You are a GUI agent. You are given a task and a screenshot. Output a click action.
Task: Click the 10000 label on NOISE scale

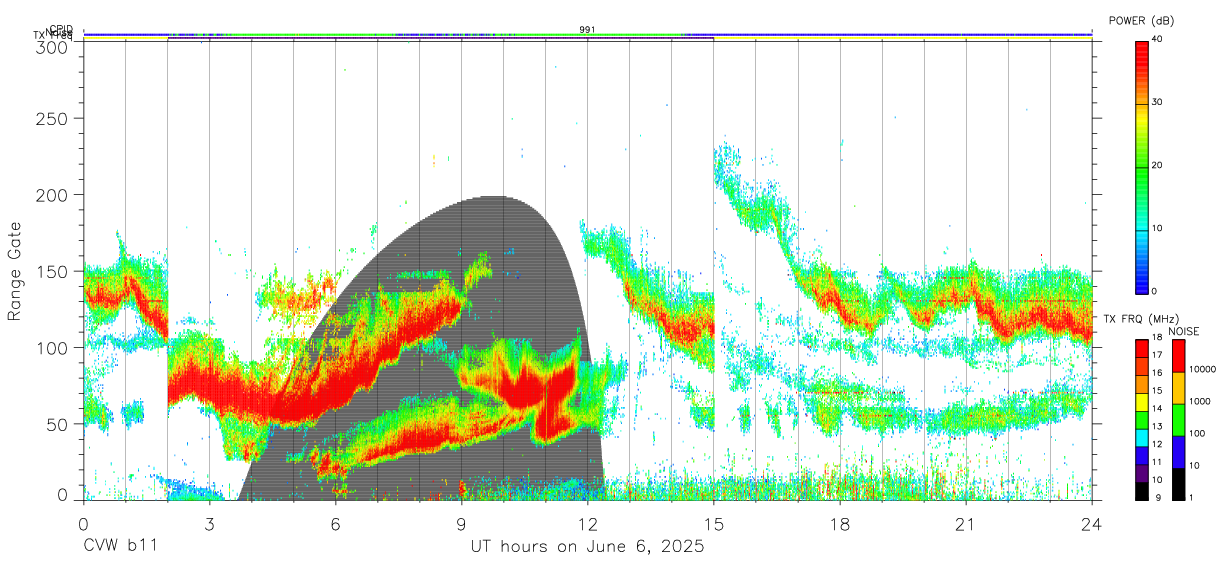[x=1205, y=369]
